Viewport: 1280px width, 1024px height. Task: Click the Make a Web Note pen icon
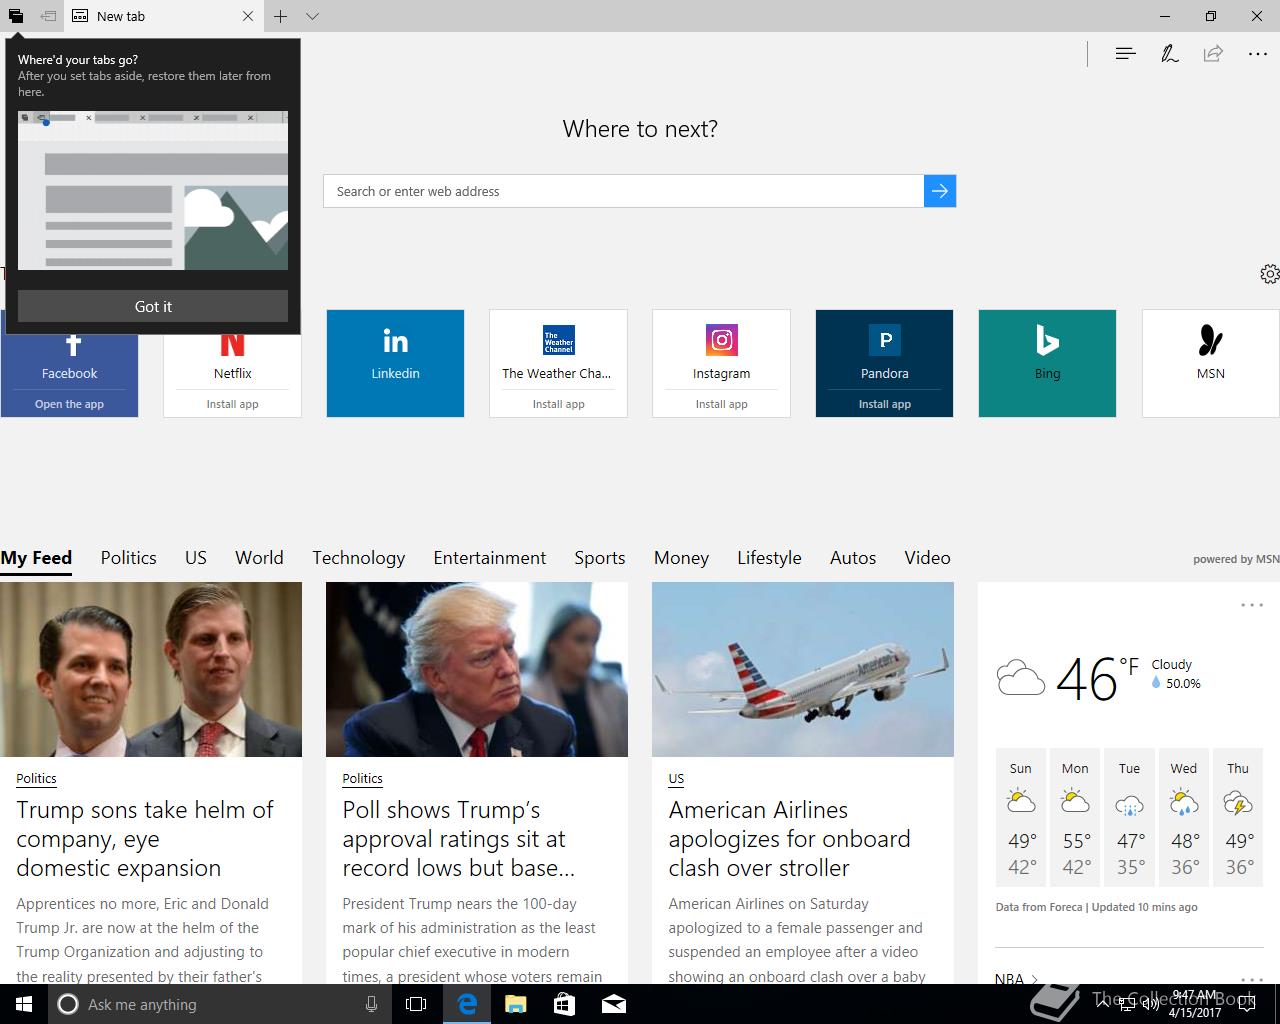1169,53
